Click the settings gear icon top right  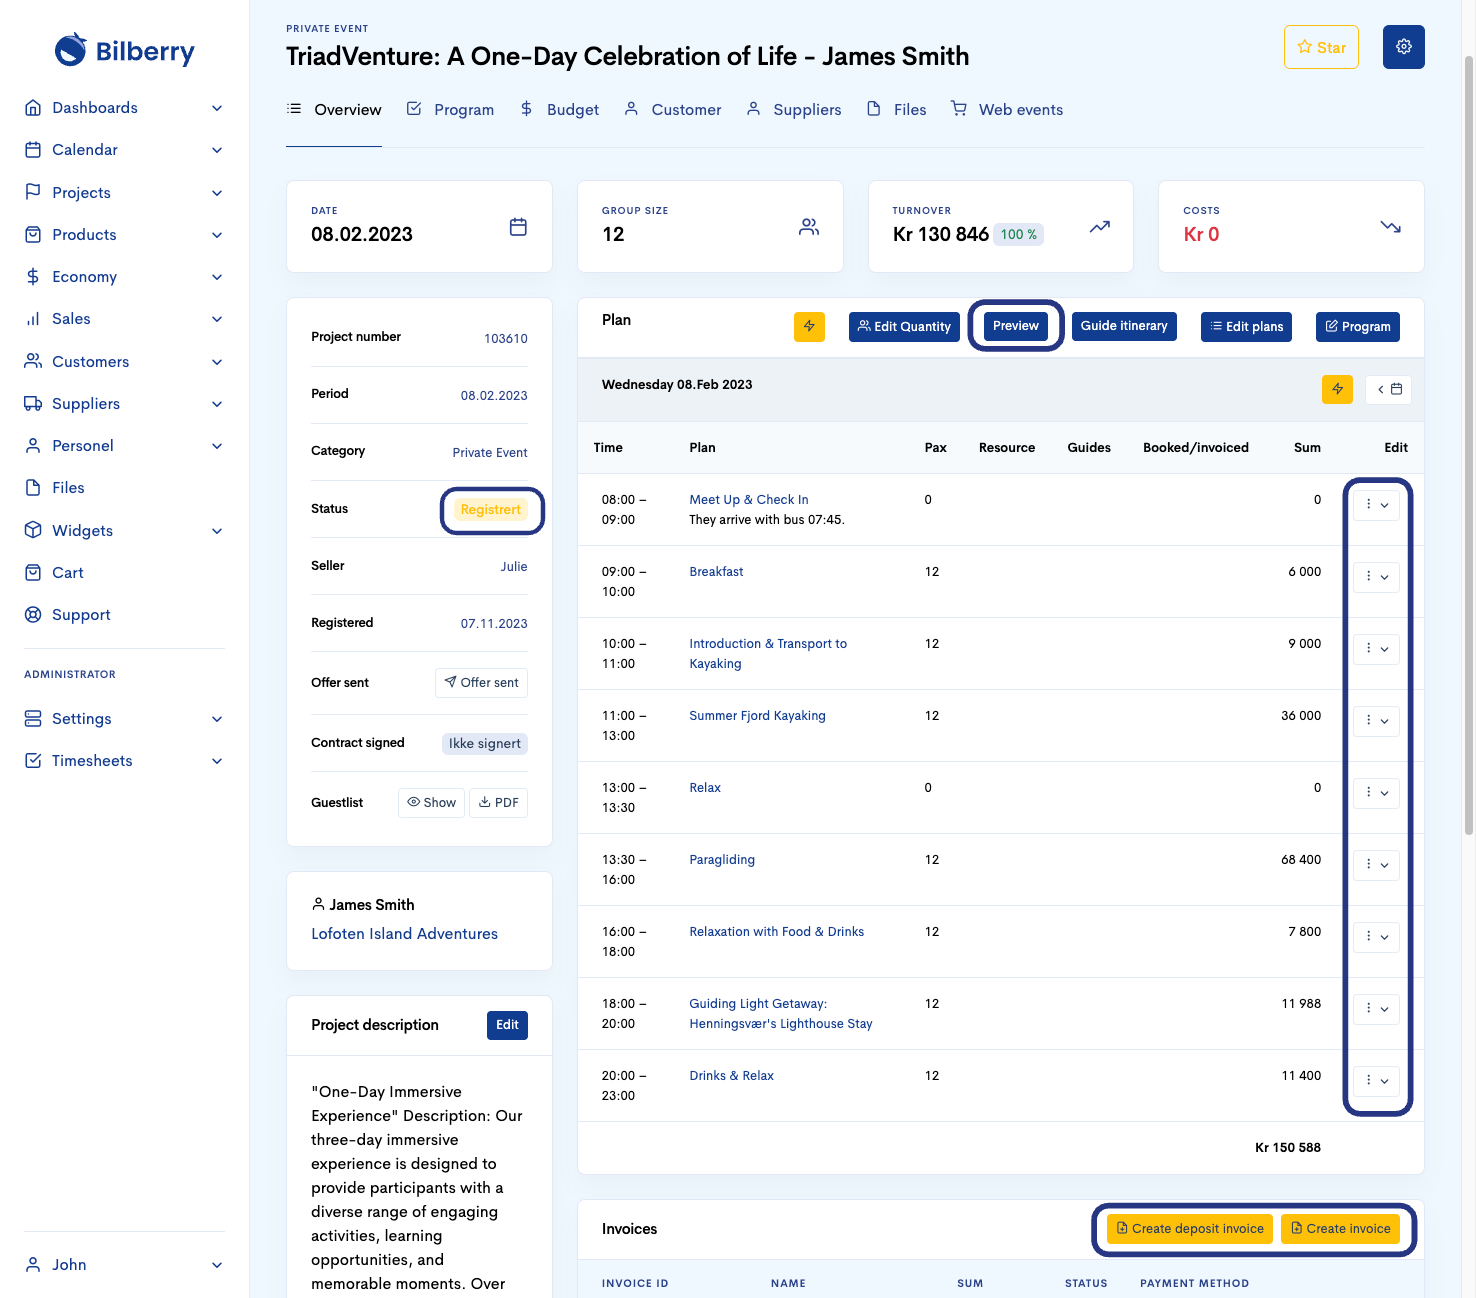click(x=1403, y=47)
